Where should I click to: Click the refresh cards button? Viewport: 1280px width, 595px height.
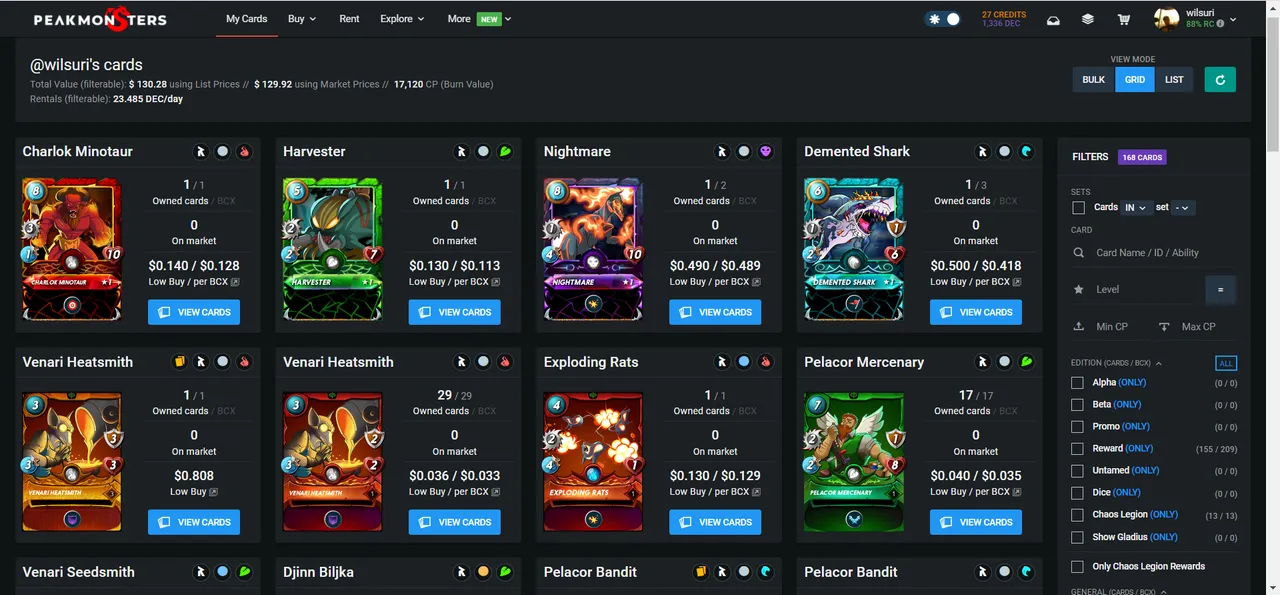pos(1220,79)
